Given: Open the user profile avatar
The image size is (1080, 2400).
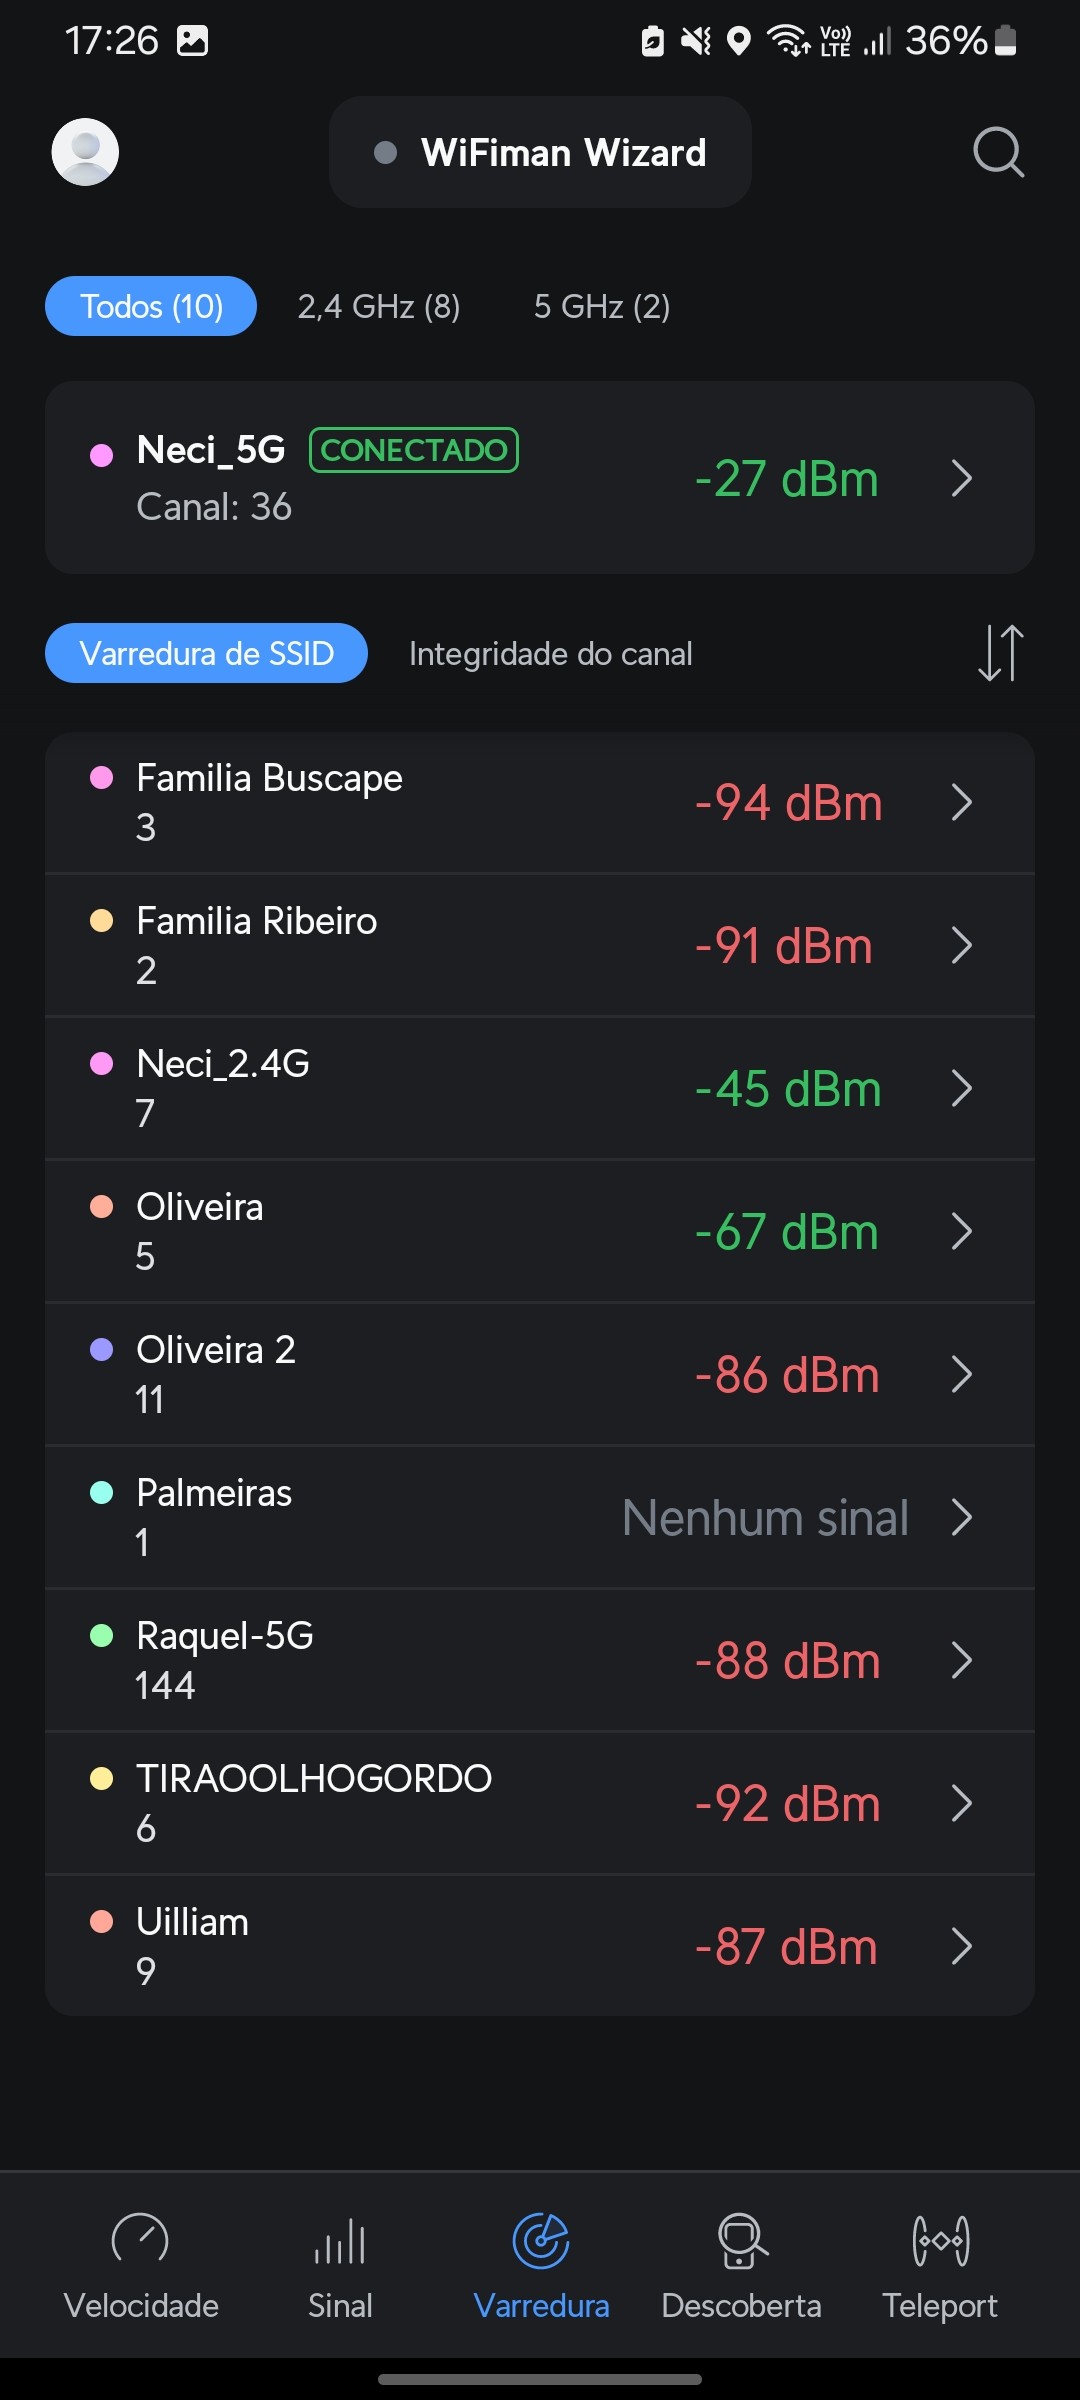Looking at the screenshot, I should [x=85, y=152].
